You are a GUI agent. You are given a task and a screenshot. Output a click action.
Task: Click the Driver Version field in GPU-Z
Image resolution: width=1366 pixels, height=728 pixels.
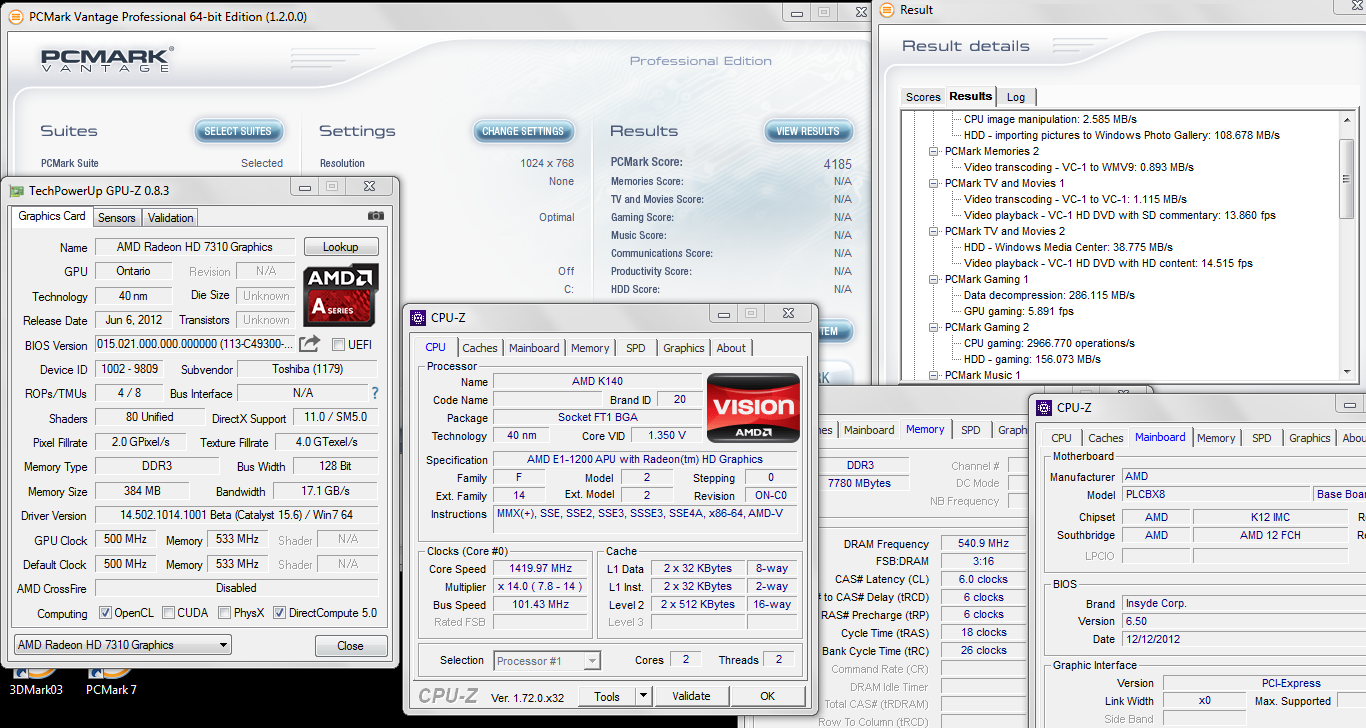tap(235, 515)
